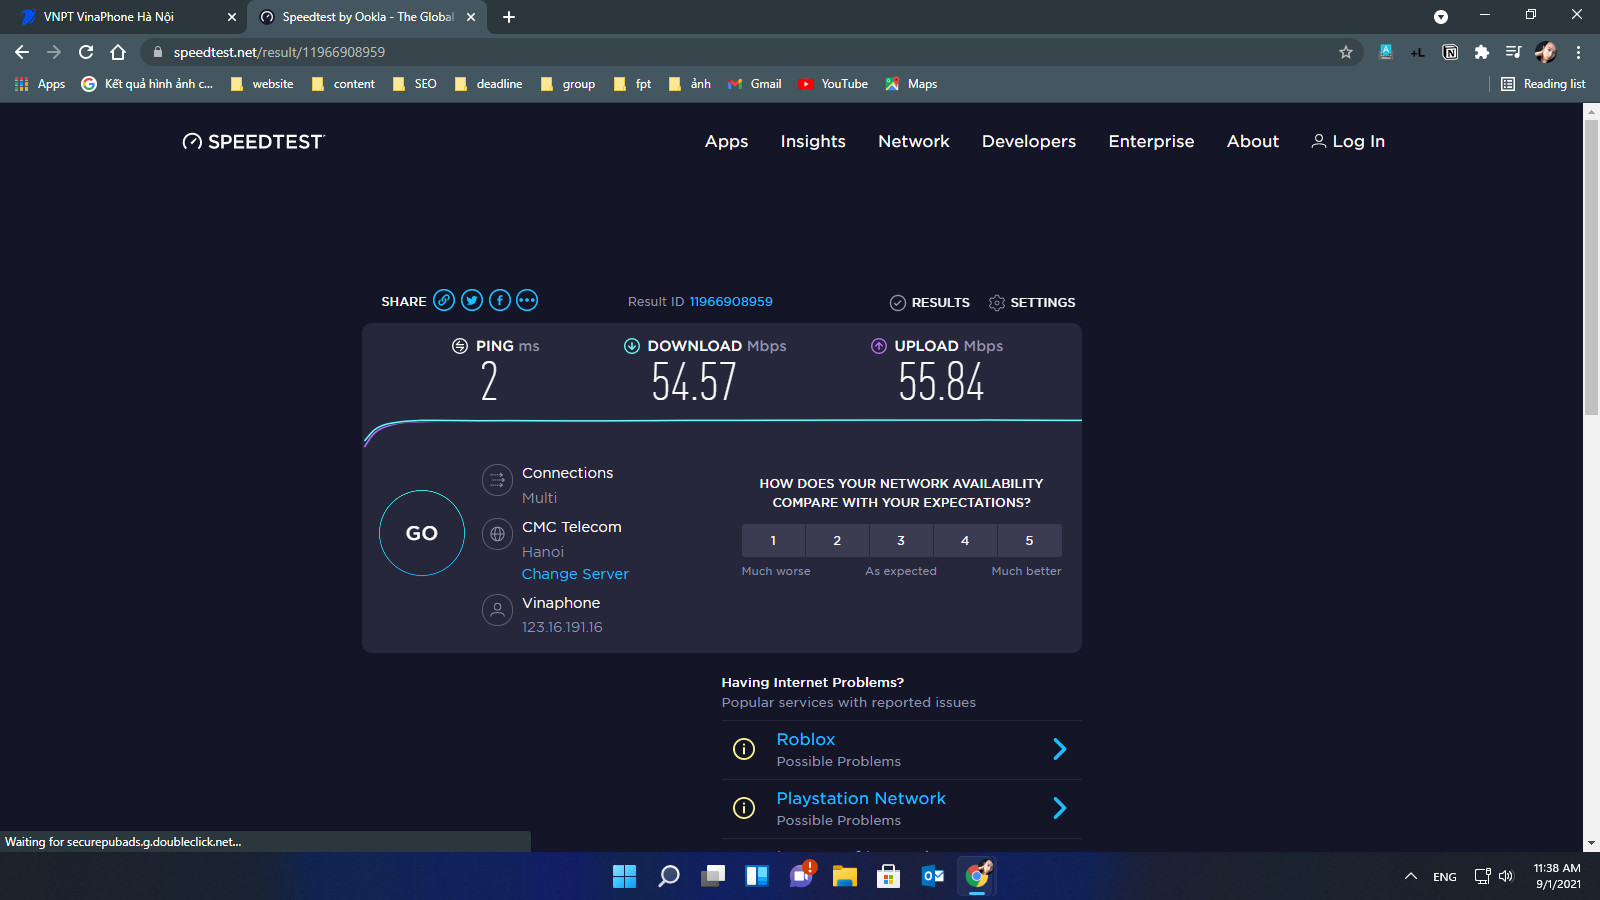Open the Notion extension icon
The width and height of the screenshot is (1600, 900).
(1450, 52)
